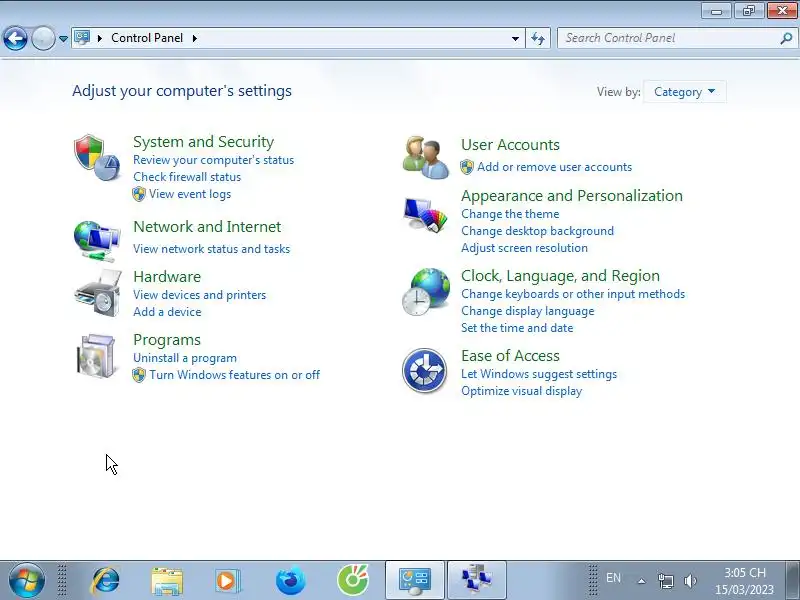Click Adjust screen resolution
Image resolution: width=800 pixels, height=600 pixels.
coord(524,248)
